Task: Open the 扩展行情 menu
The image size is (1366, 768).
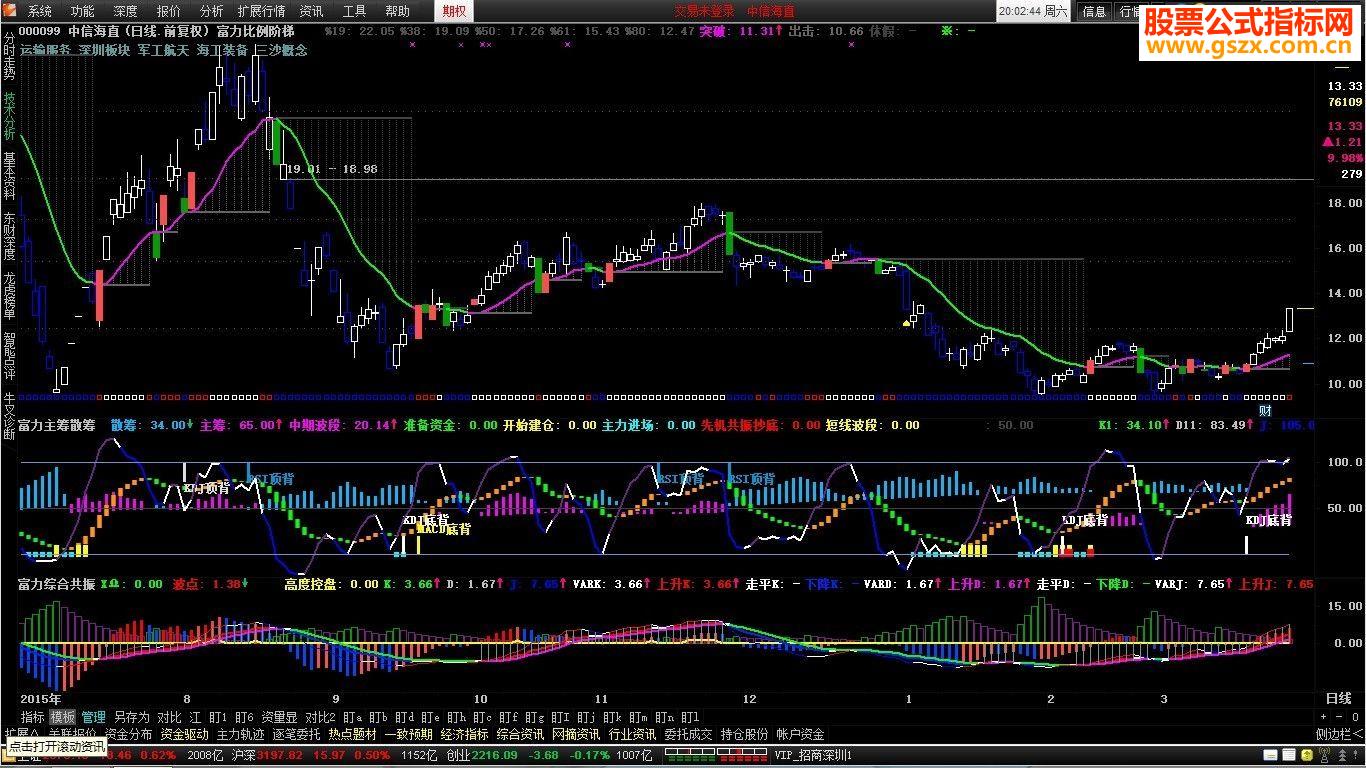Action: pos(262,11)
